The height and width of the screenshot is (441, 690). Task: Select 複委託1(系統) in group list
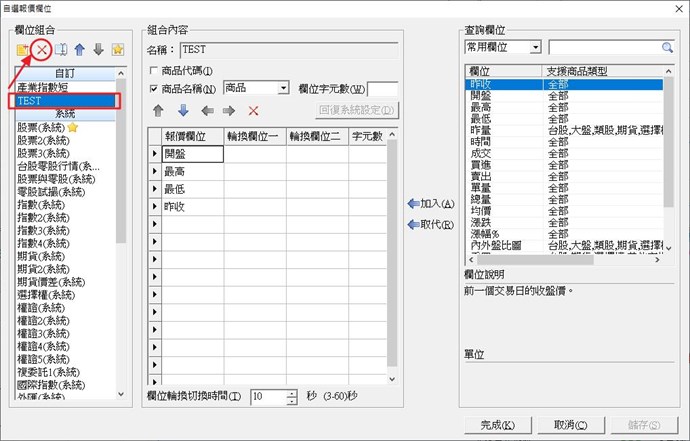click(x=65, y=372)
